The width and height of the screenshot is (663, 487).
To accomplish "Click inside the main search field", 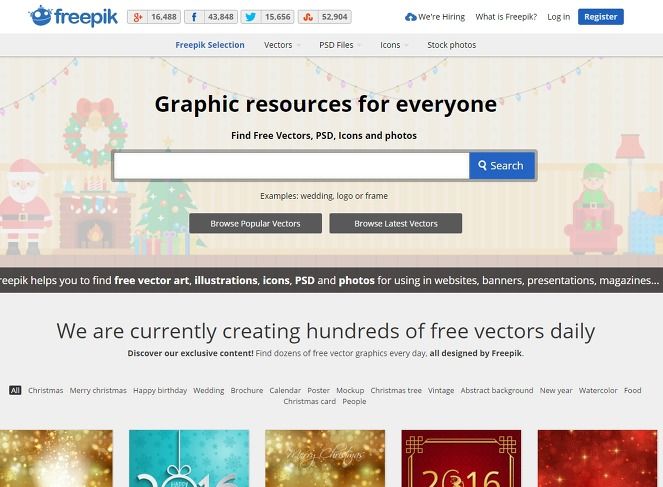I will click(291, 165).
